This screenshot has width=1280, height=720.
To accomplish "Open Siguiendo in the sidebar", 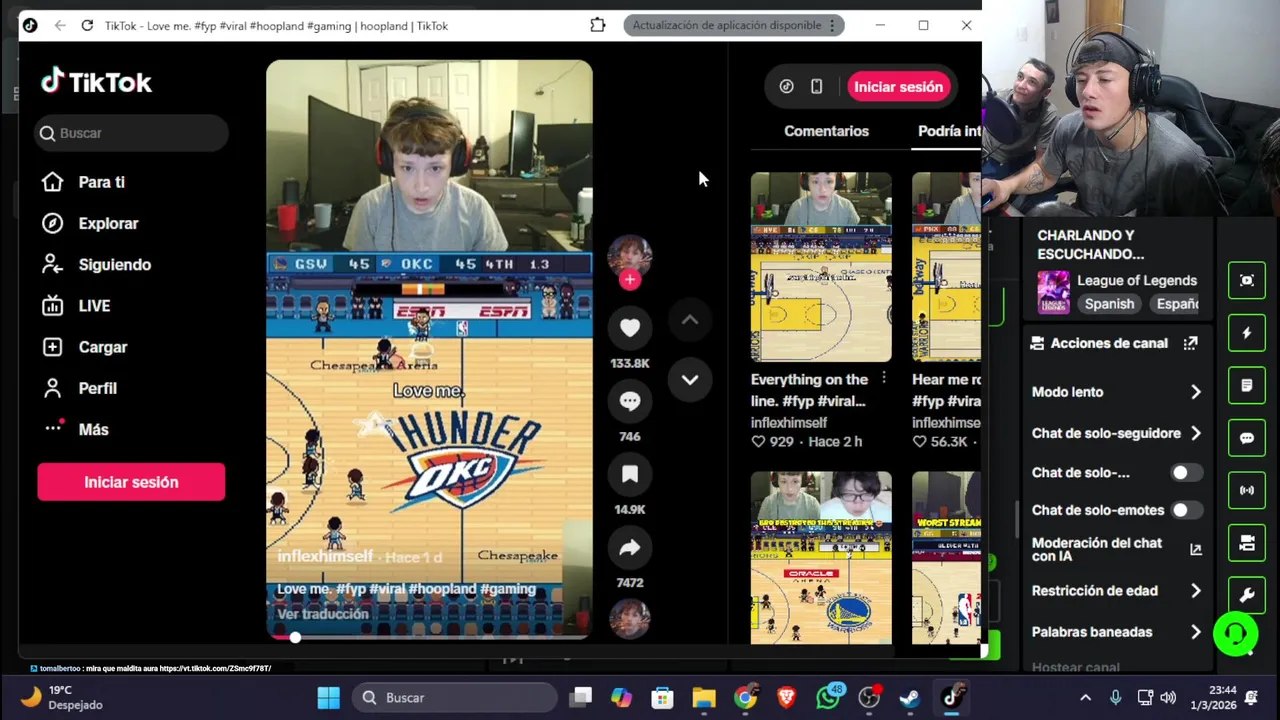I will (x=96, y=264).
